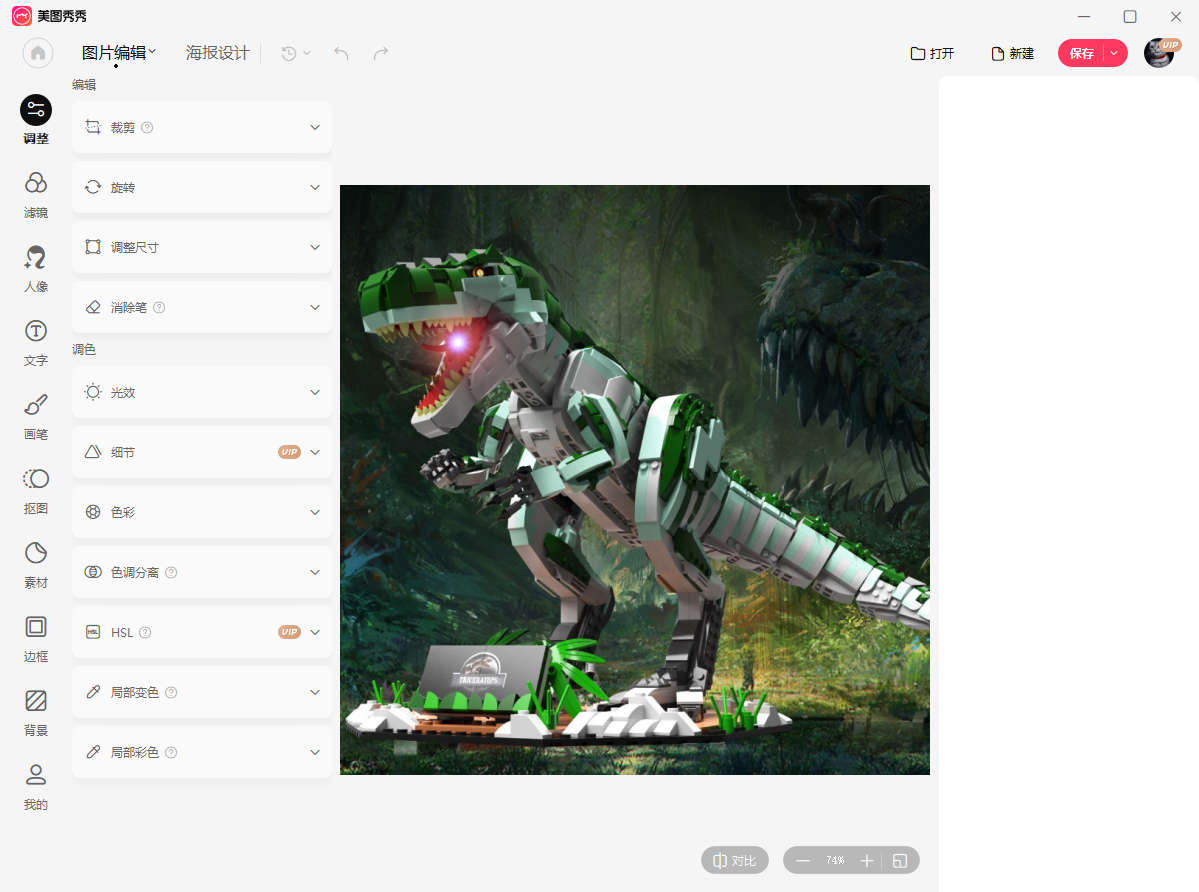Click the 新建 new file button
1199x892 pixels.
point(1012,54)
